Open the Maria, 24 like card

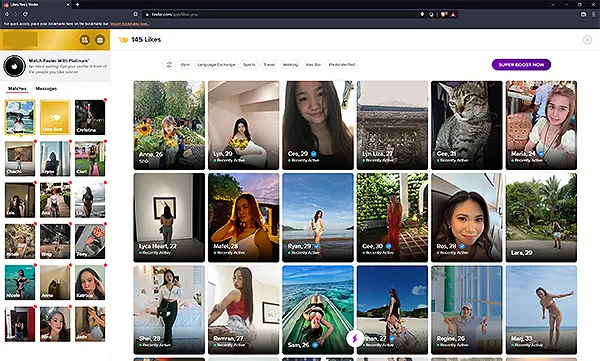coord(541,125)
